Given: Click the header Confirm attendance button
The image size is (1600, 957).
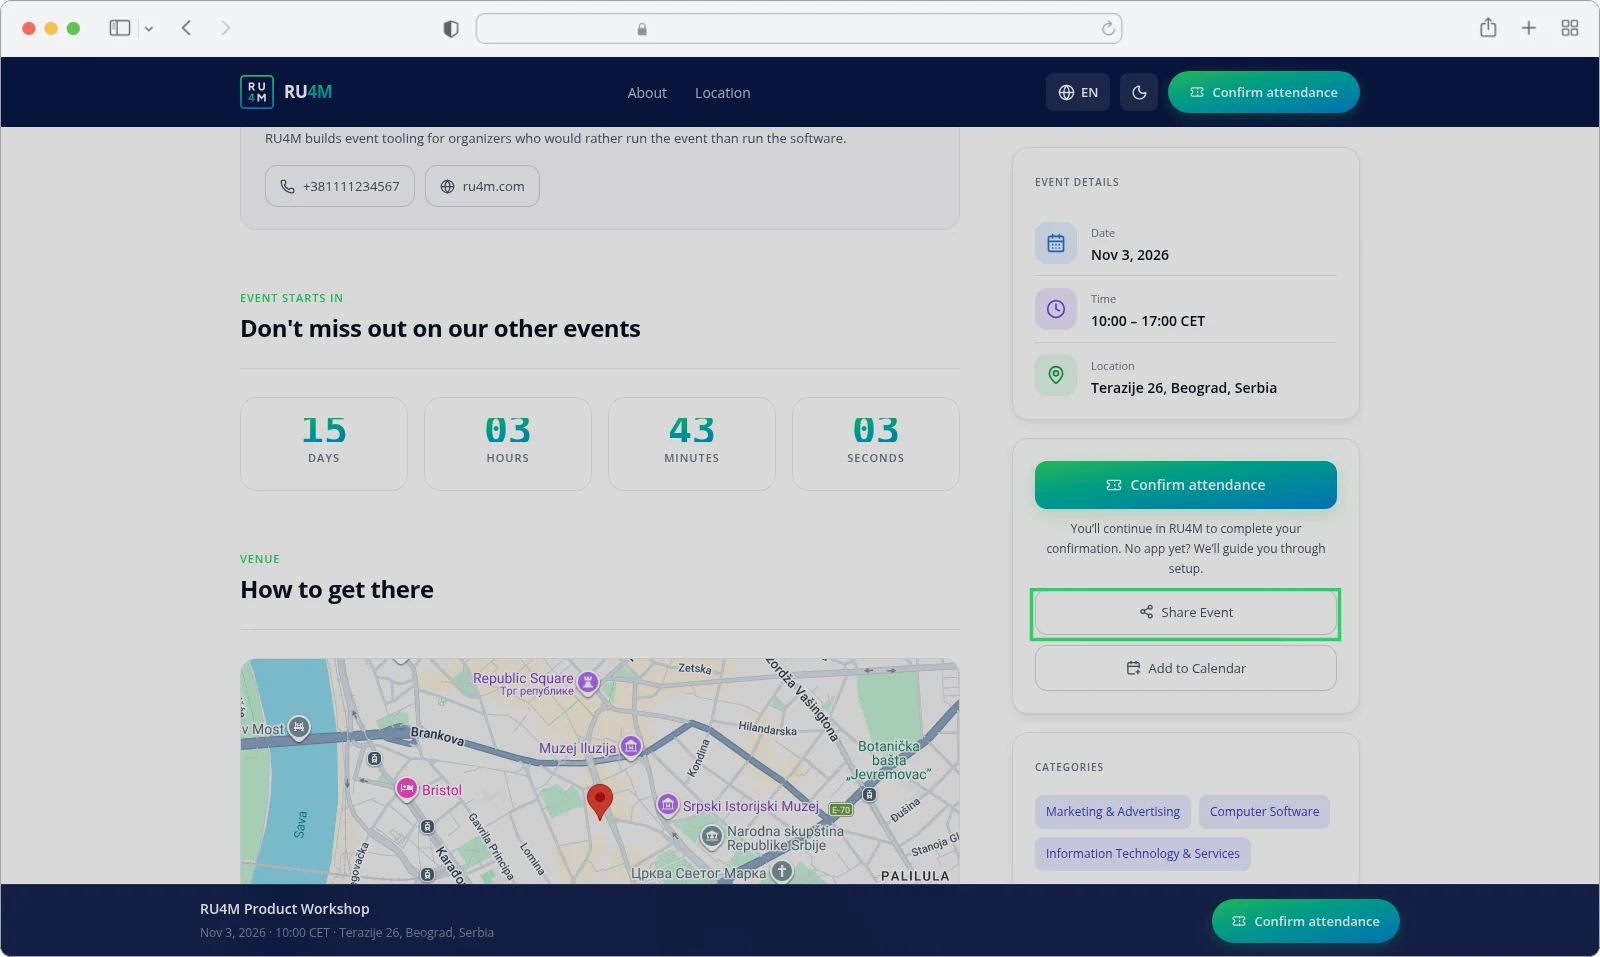Looking at the screenshot, I should [x=1264, y=92].
